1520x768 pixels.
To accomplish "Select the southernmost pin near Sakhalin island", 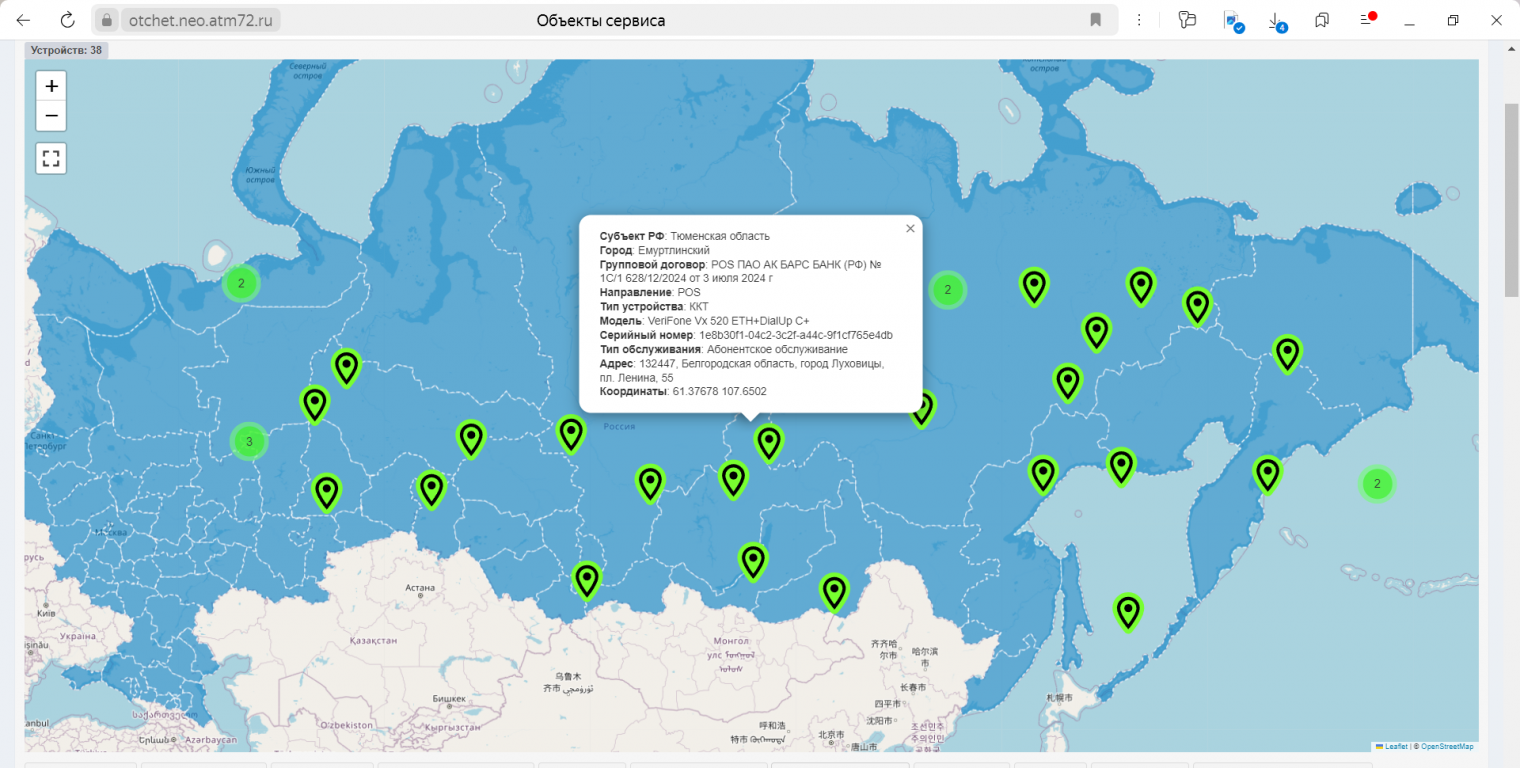I will coord(1128,611).
